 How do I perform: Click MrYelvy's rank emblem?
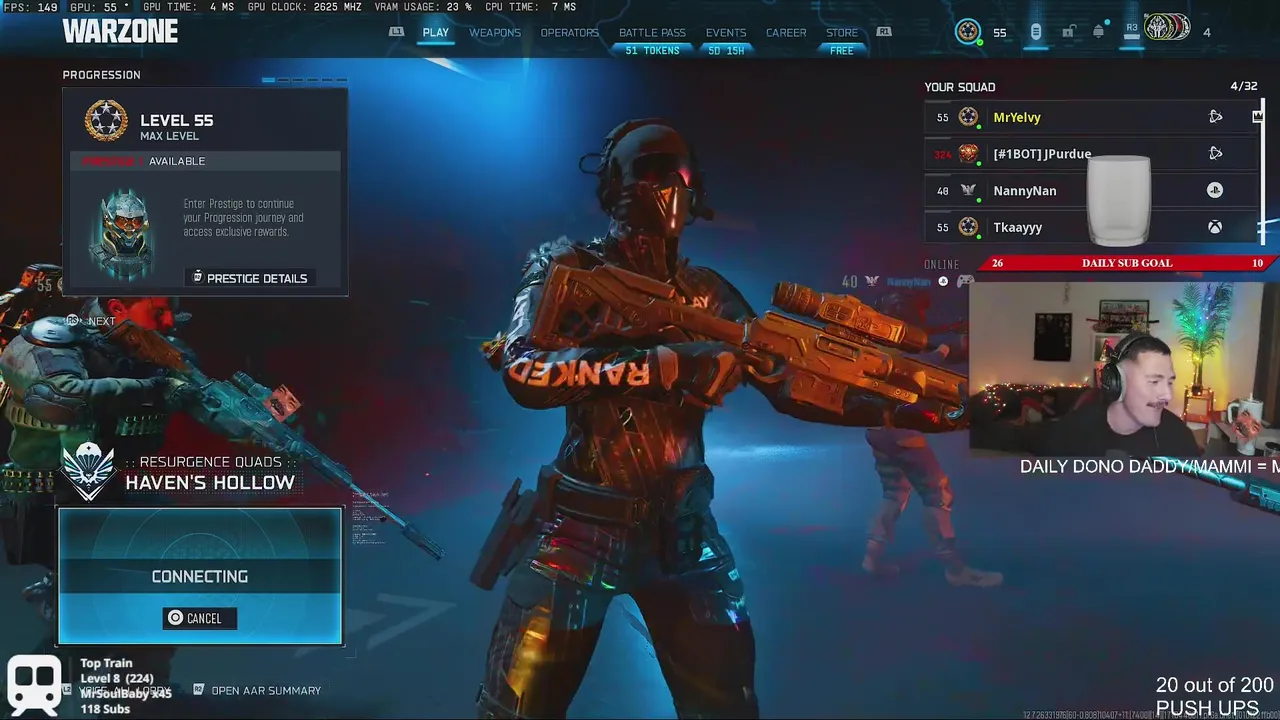coord(968,117)
